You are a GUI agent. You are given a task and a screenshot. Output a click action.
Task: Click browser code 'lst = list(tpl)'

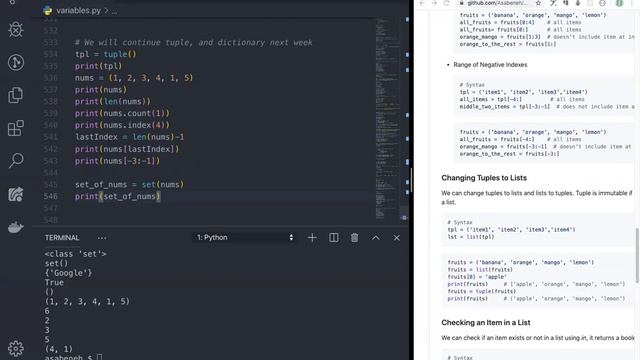(x=471, y=237)
